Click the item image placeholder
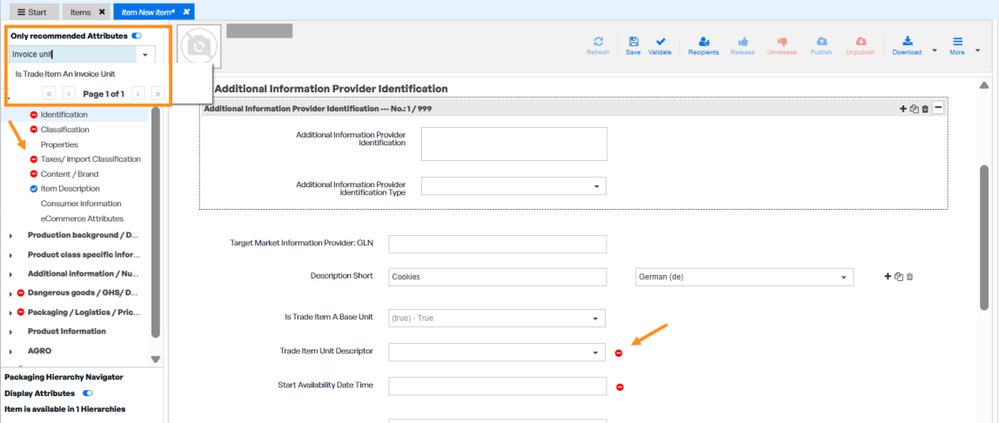Screen dimensions: 999x423 pyautogui.click(x=199, y=47)
